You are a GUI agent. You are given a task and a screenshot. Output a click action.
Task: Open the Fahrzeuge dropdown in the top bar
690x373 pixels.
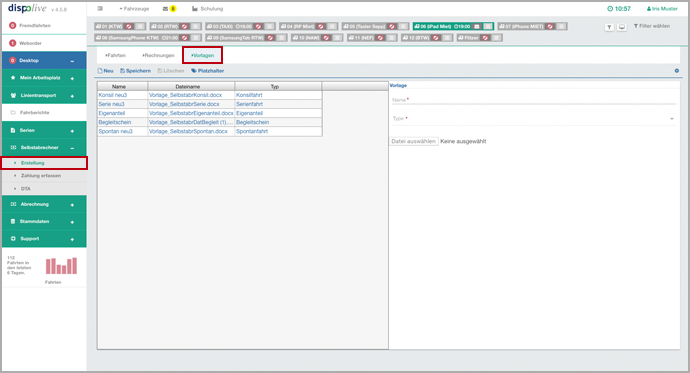pyautogui.click(x=134, y=9)
